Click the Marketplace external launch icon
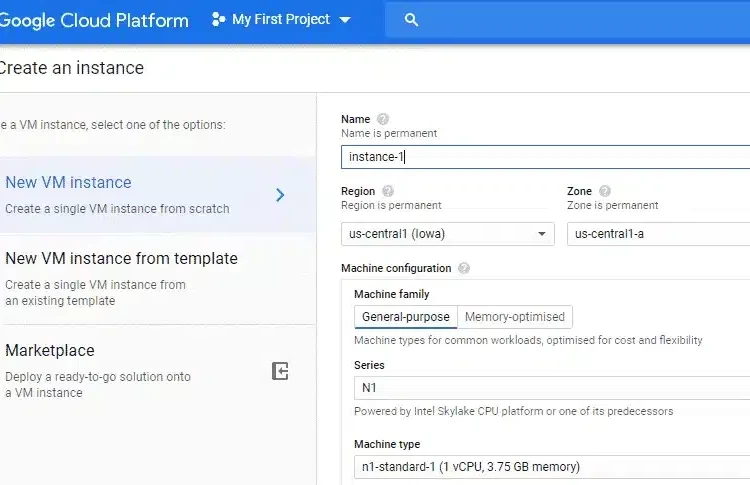 280,371
